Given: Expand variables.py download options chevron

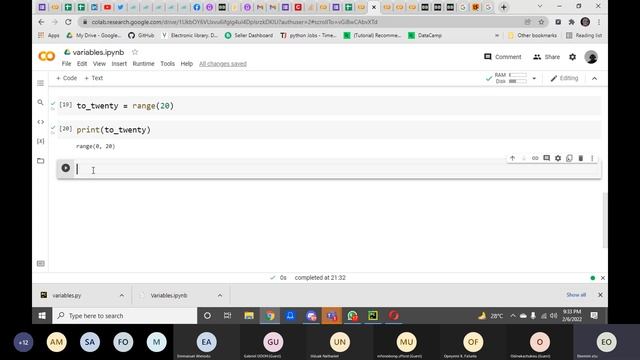Looking at the screenshot, I should click(122, 295).
